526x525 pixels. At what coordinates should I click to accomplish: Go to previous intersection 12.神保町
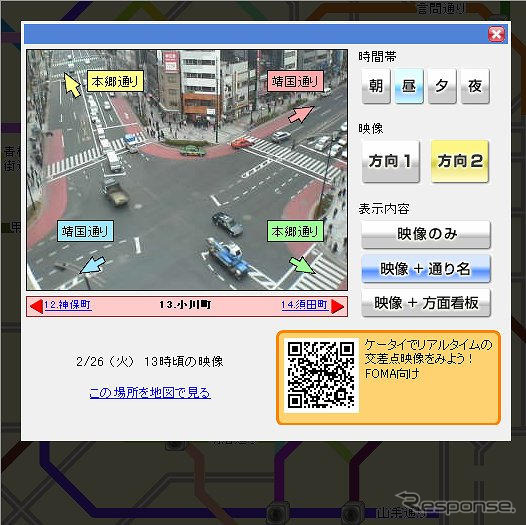(67, 305)
